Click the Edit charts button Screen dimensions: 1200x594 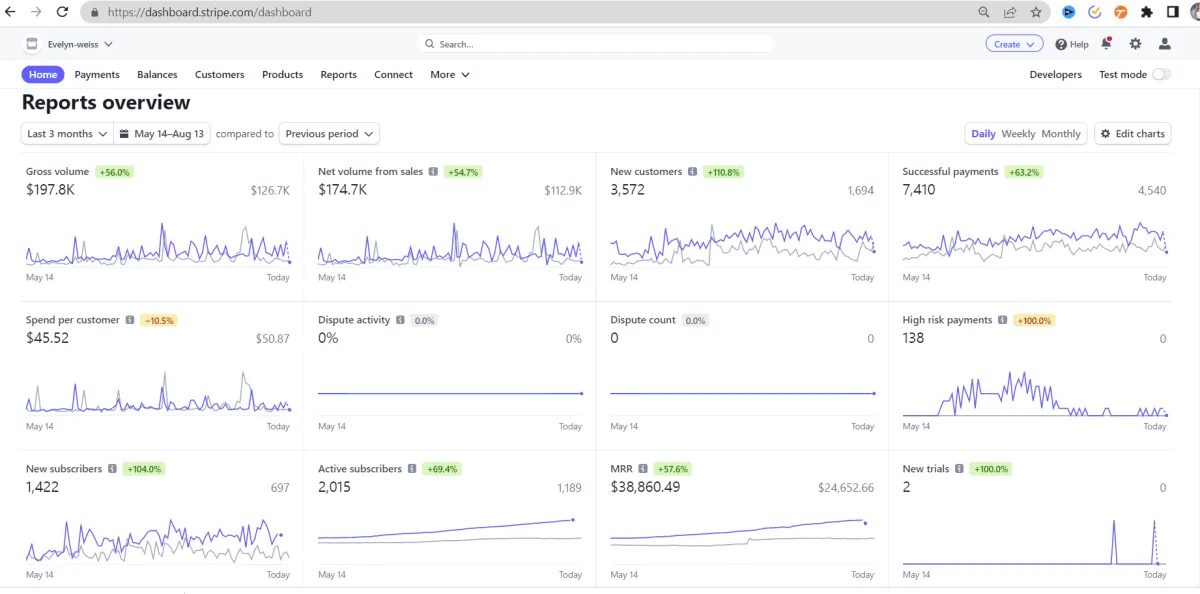[x=1133, y=134]
